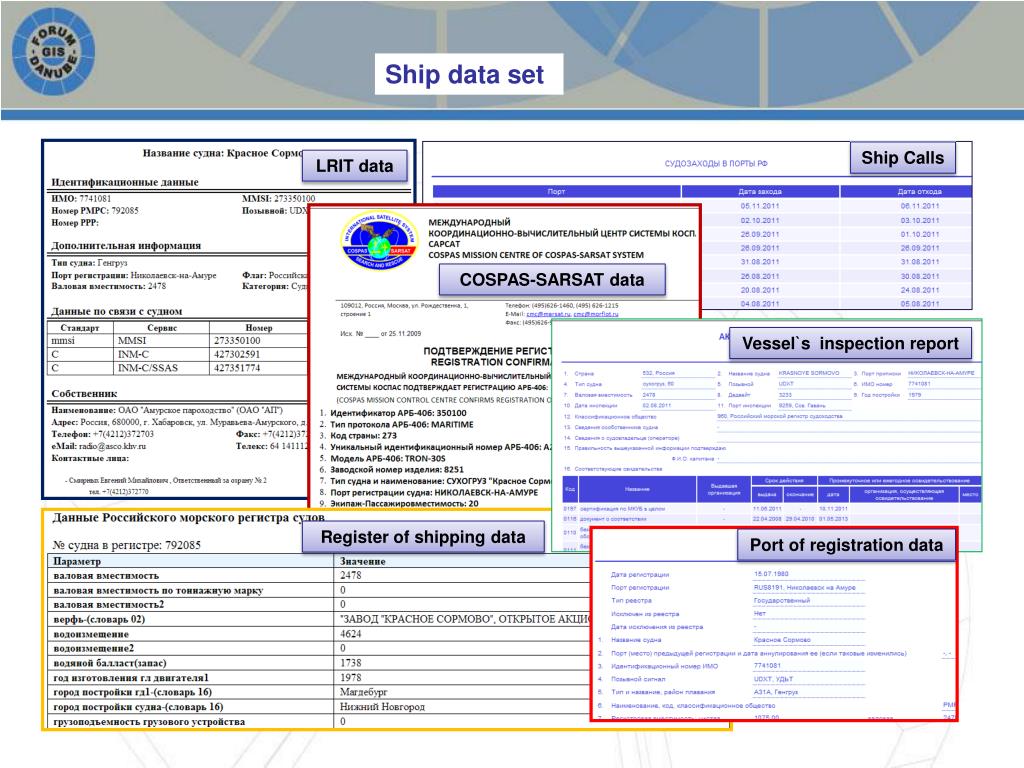Select departure date 30.08.2011 in Ship Calls
The width and height of the screenshot is (1024, 768).
click(x=920, y=276)
